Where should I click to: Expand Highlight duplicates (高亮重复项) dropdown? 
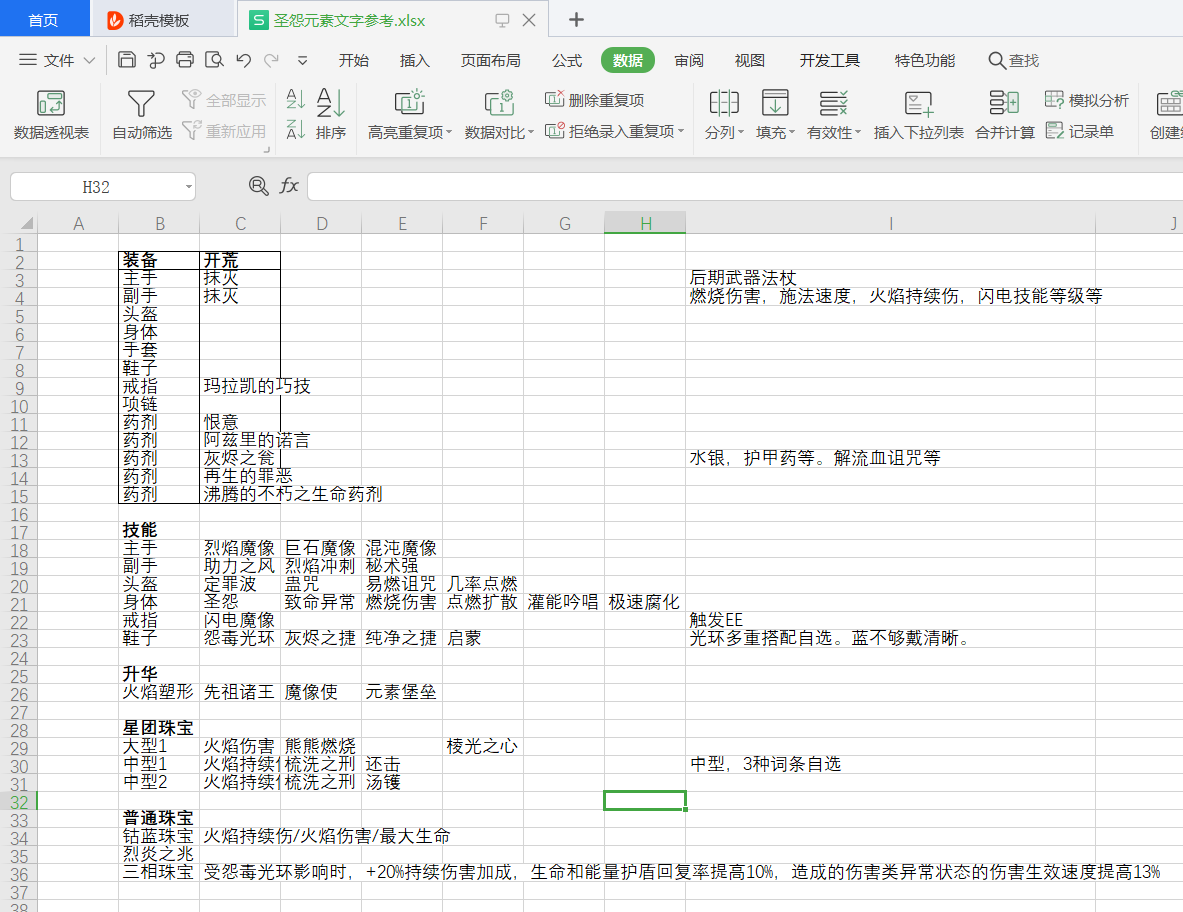[x=449, y=132]
